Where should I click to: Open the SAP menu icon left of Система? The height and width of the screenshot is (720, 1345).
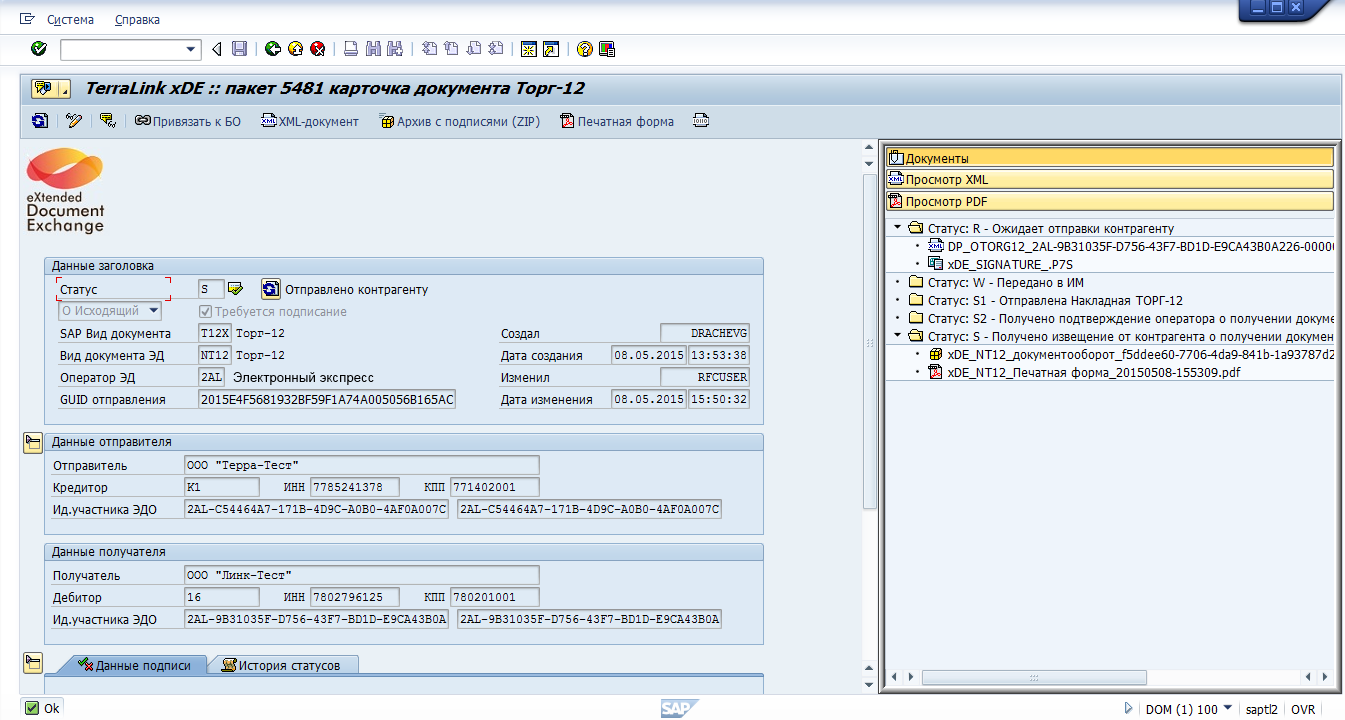27,19
